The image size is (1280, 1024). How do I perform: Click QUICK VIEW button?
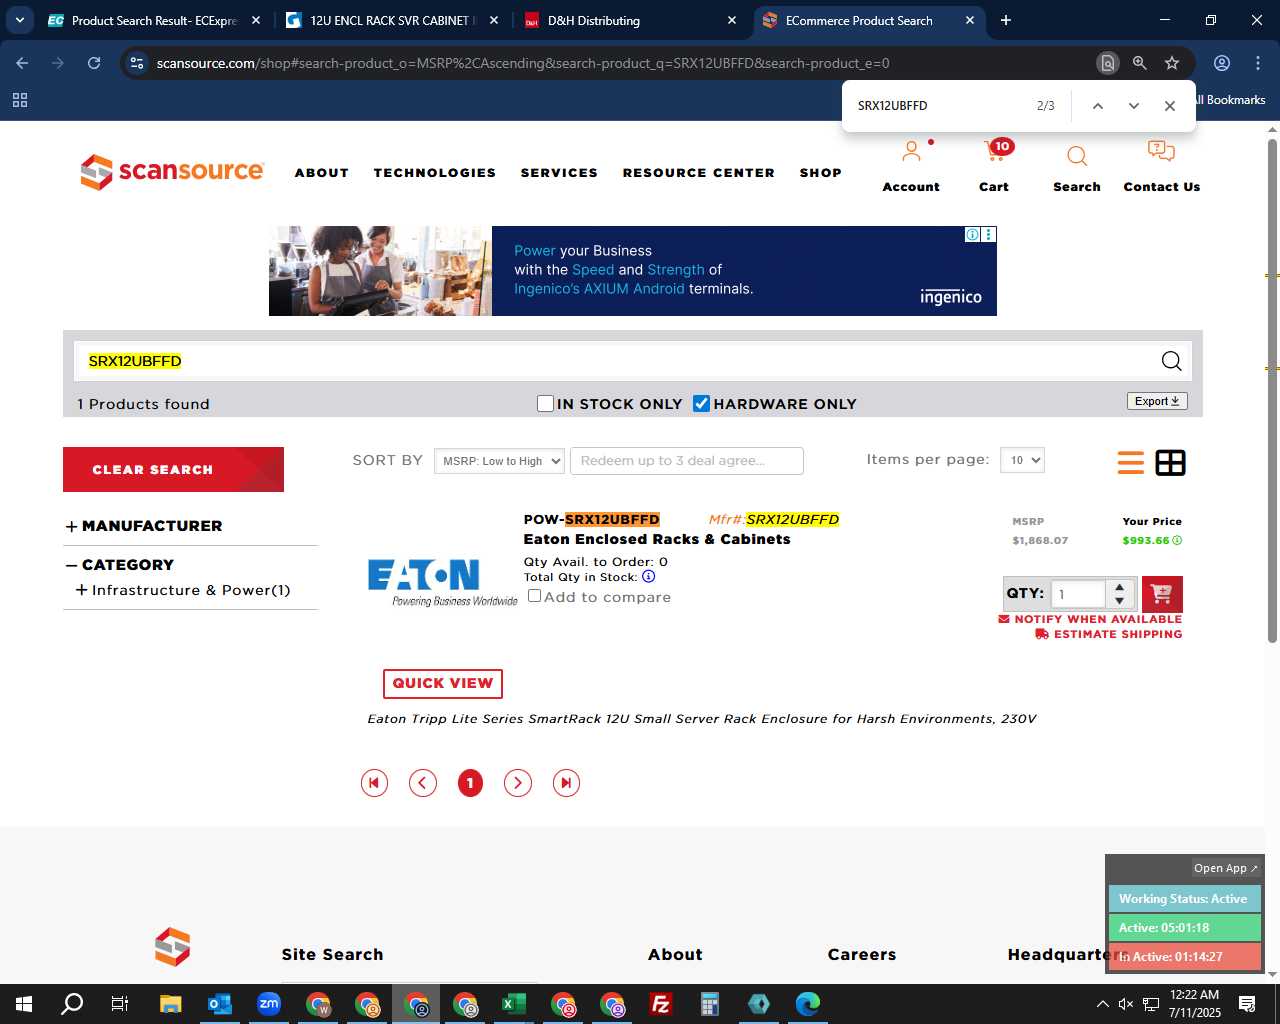click(x=443, y=683)
